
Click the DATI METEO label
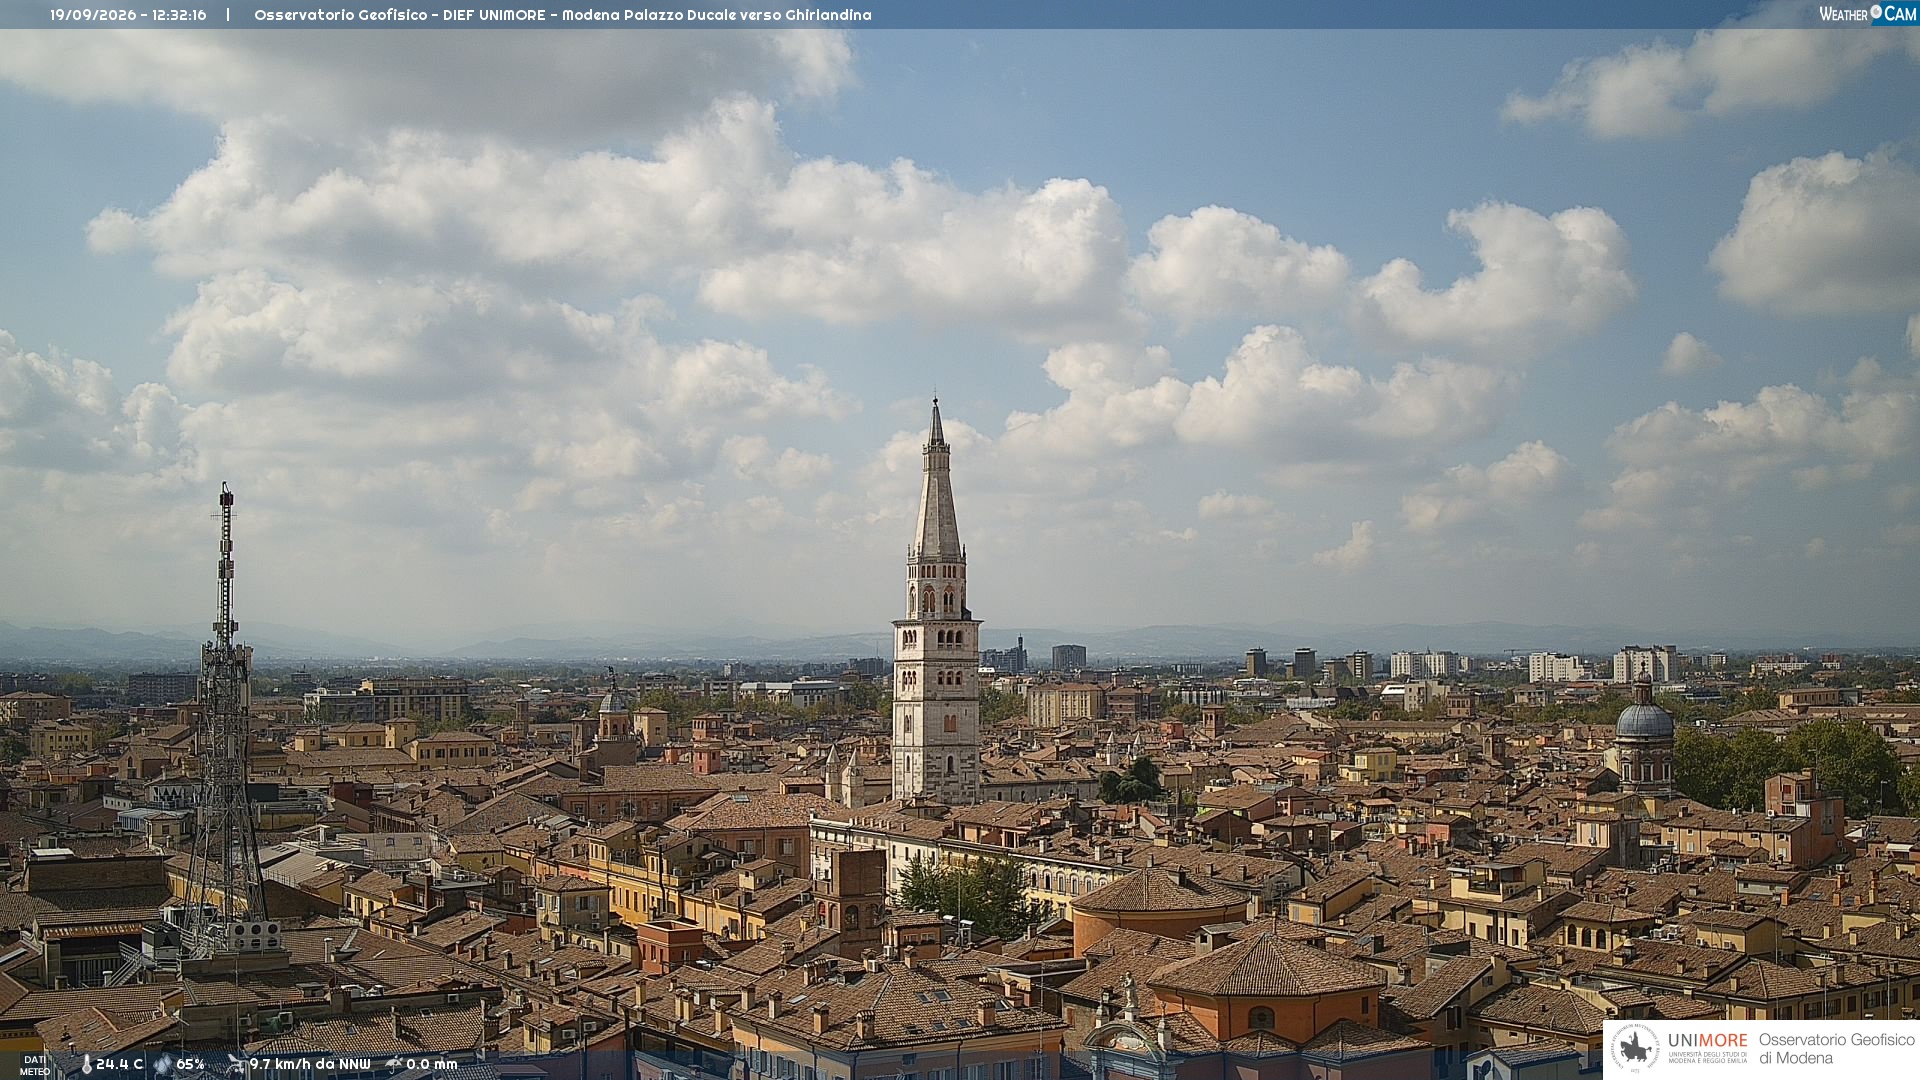34,1066
